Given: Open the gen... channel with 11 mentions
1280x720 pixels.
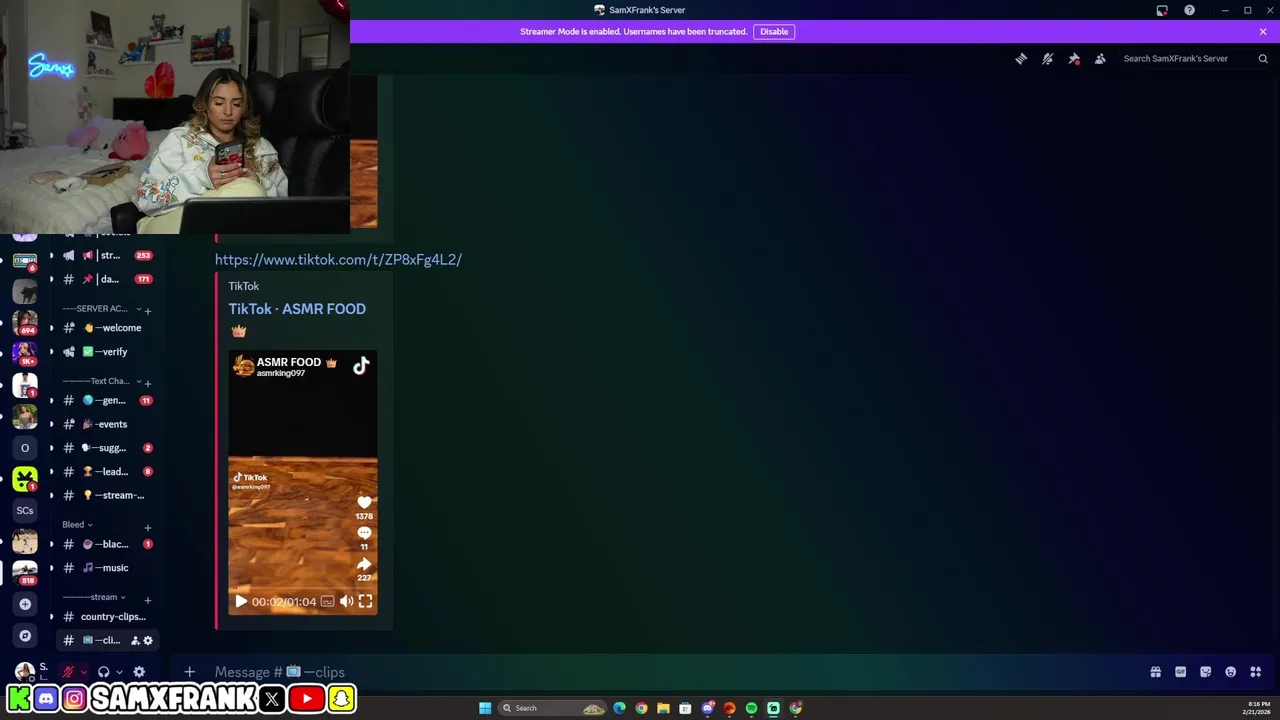Looking at the screenshot, I should 105,400.
